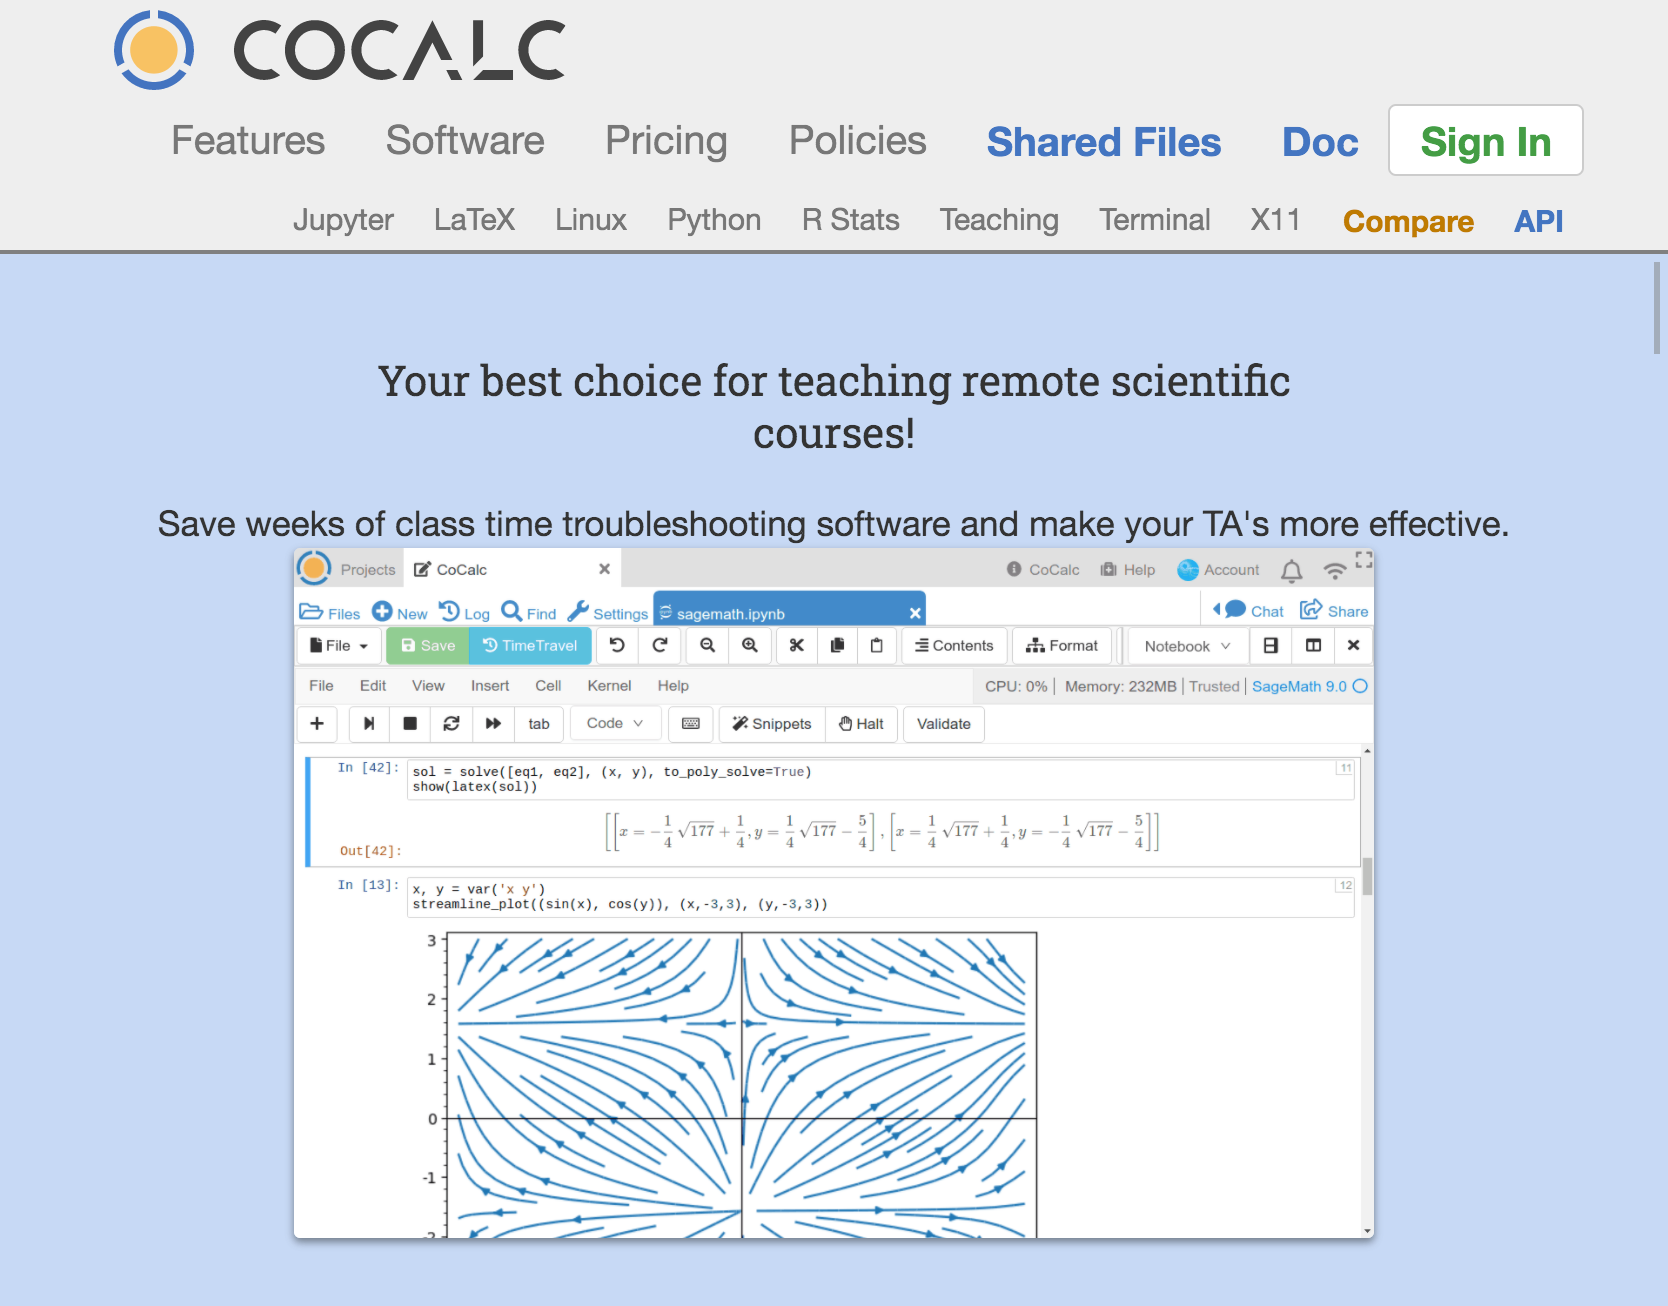This screenshot has height=1306, width=1668.
Task: Stop the running kernel
Action: point(410,723)
